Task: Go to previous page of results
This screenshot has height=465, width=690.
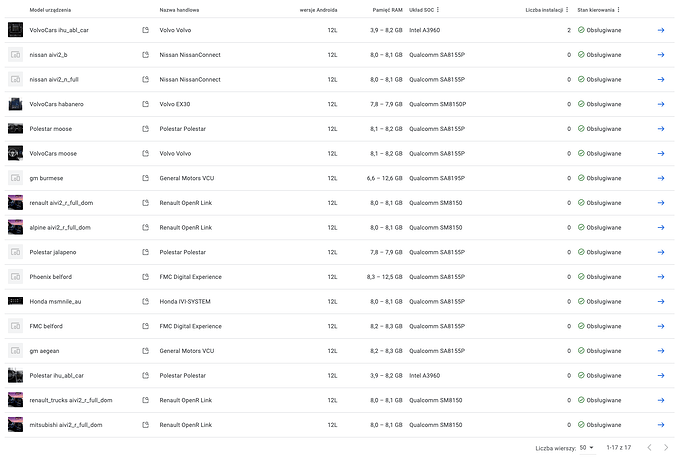Action: coord(650,448)
